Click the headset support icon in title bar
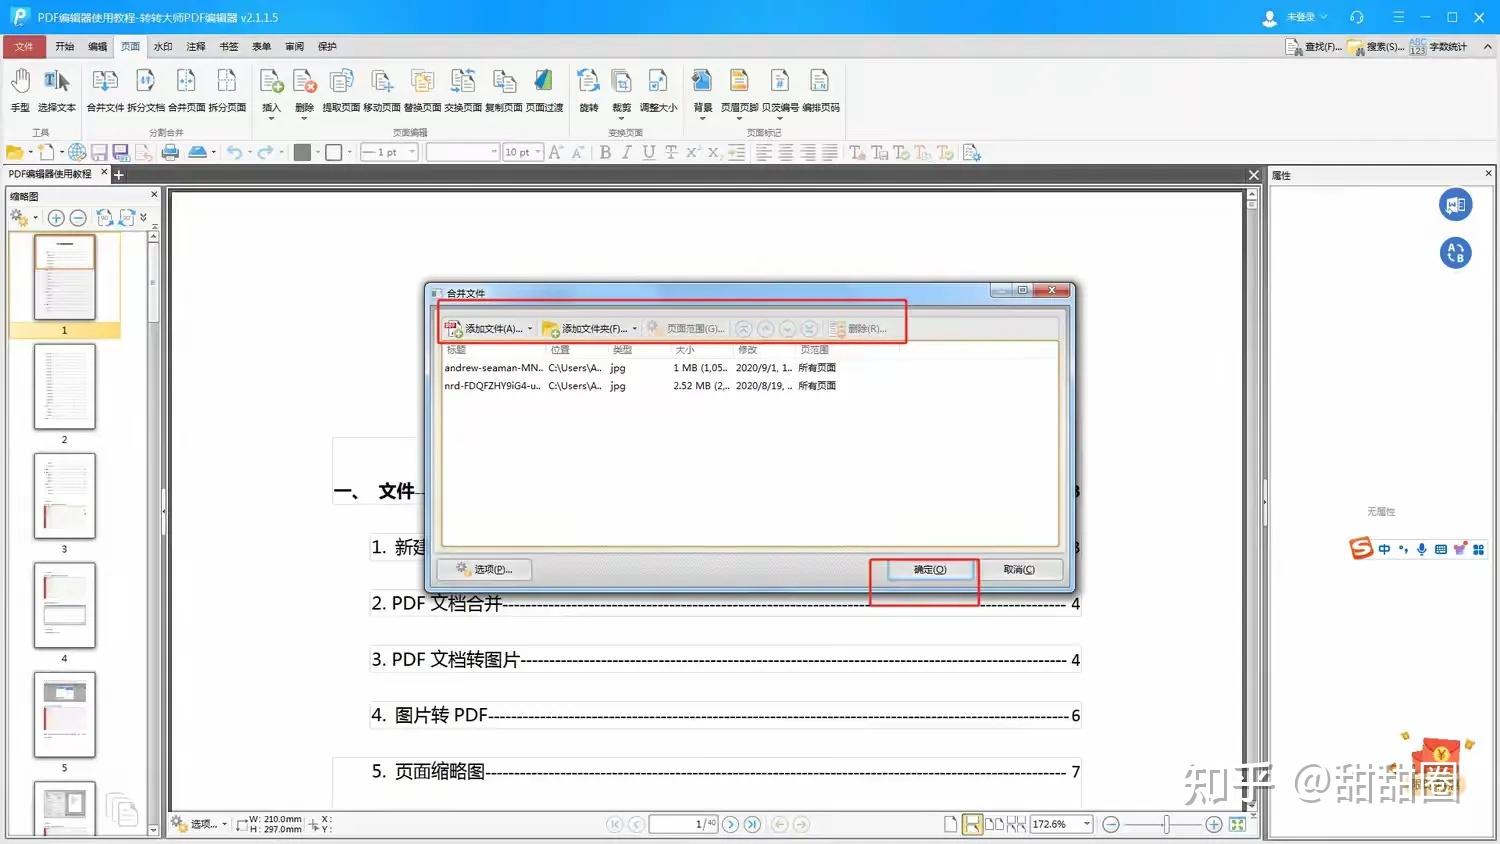Viewport: 1500px width, 844px height. tap(1356, 17)
